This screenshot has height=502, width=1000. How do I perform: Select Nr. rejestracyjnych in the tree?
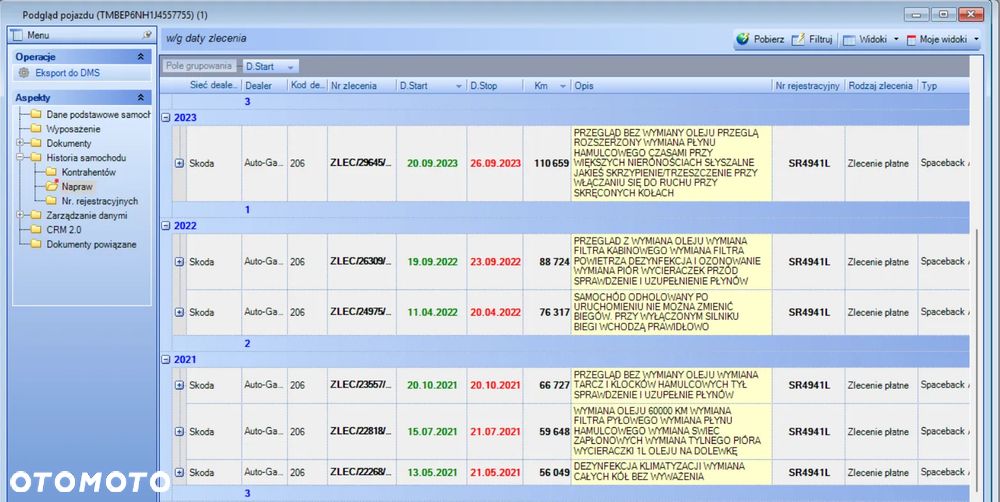(x=99, y=201)
